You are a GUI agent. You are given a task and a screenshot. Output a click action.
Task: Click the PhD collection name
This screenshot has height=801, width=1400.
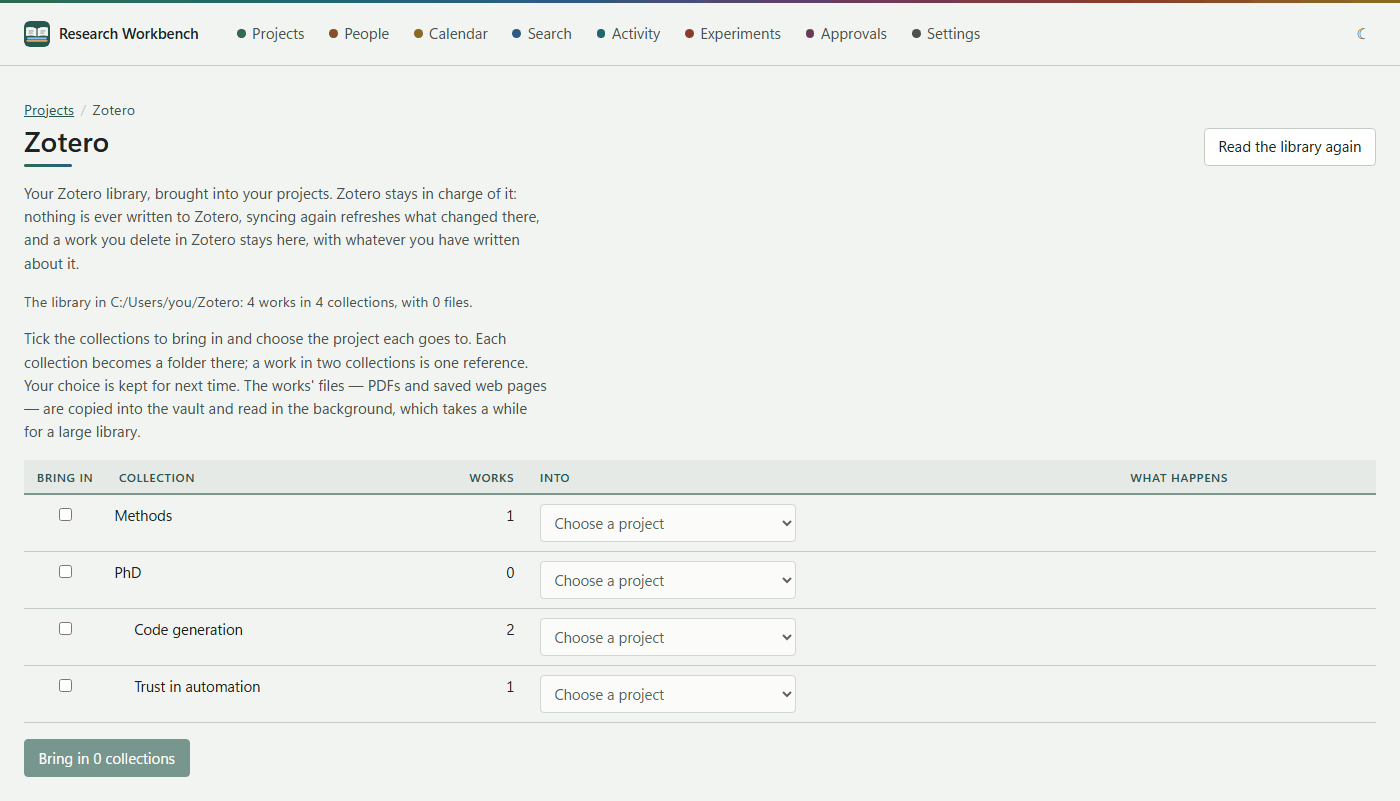pyautogui.click(x=128, y=573)
